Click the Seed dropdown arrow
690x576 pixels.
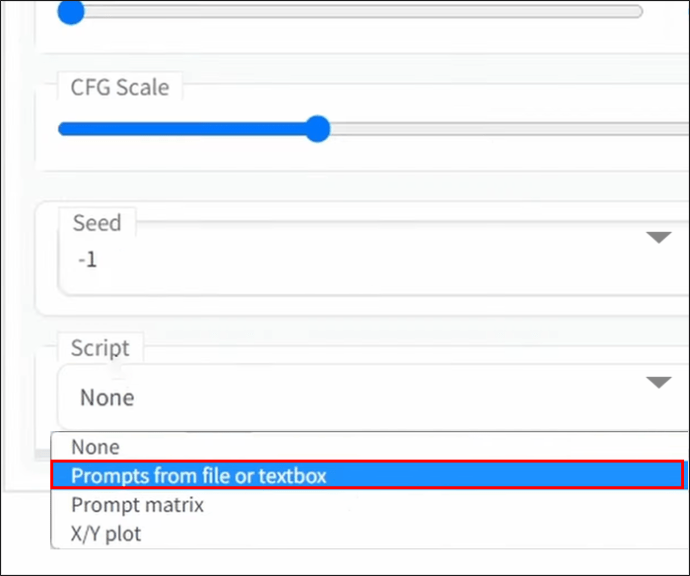[x=658, y=238]
